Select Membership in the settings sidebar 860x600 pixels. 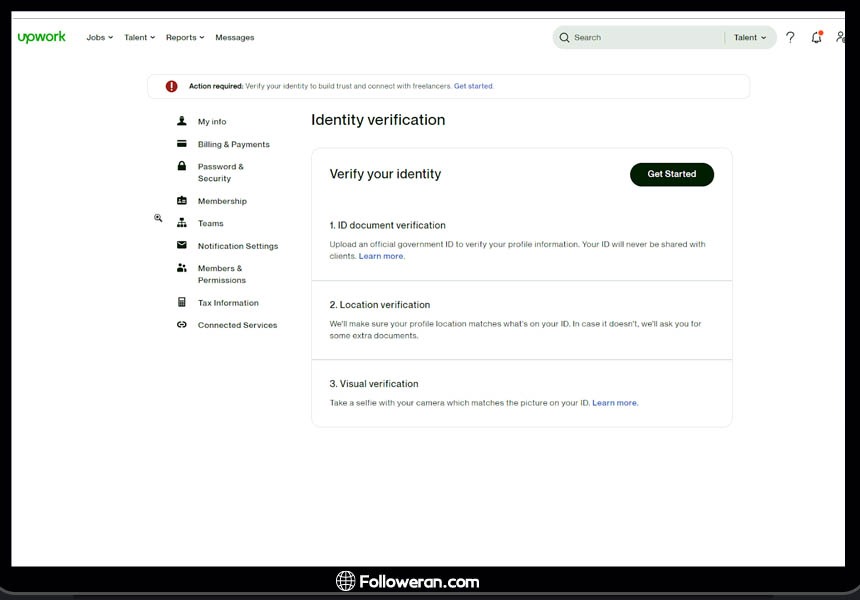[222, 201]
